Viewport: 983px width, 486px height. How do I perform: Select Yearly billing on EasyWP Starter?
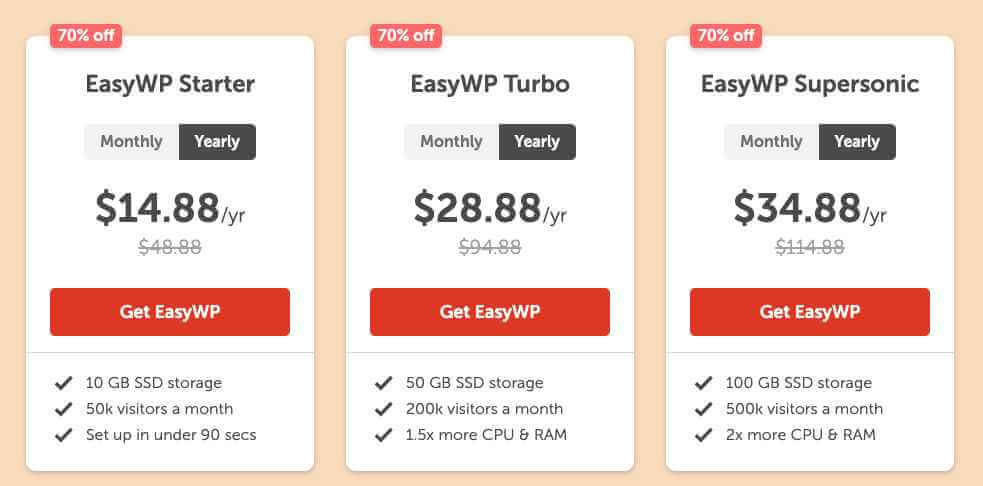tap(218, 142)
